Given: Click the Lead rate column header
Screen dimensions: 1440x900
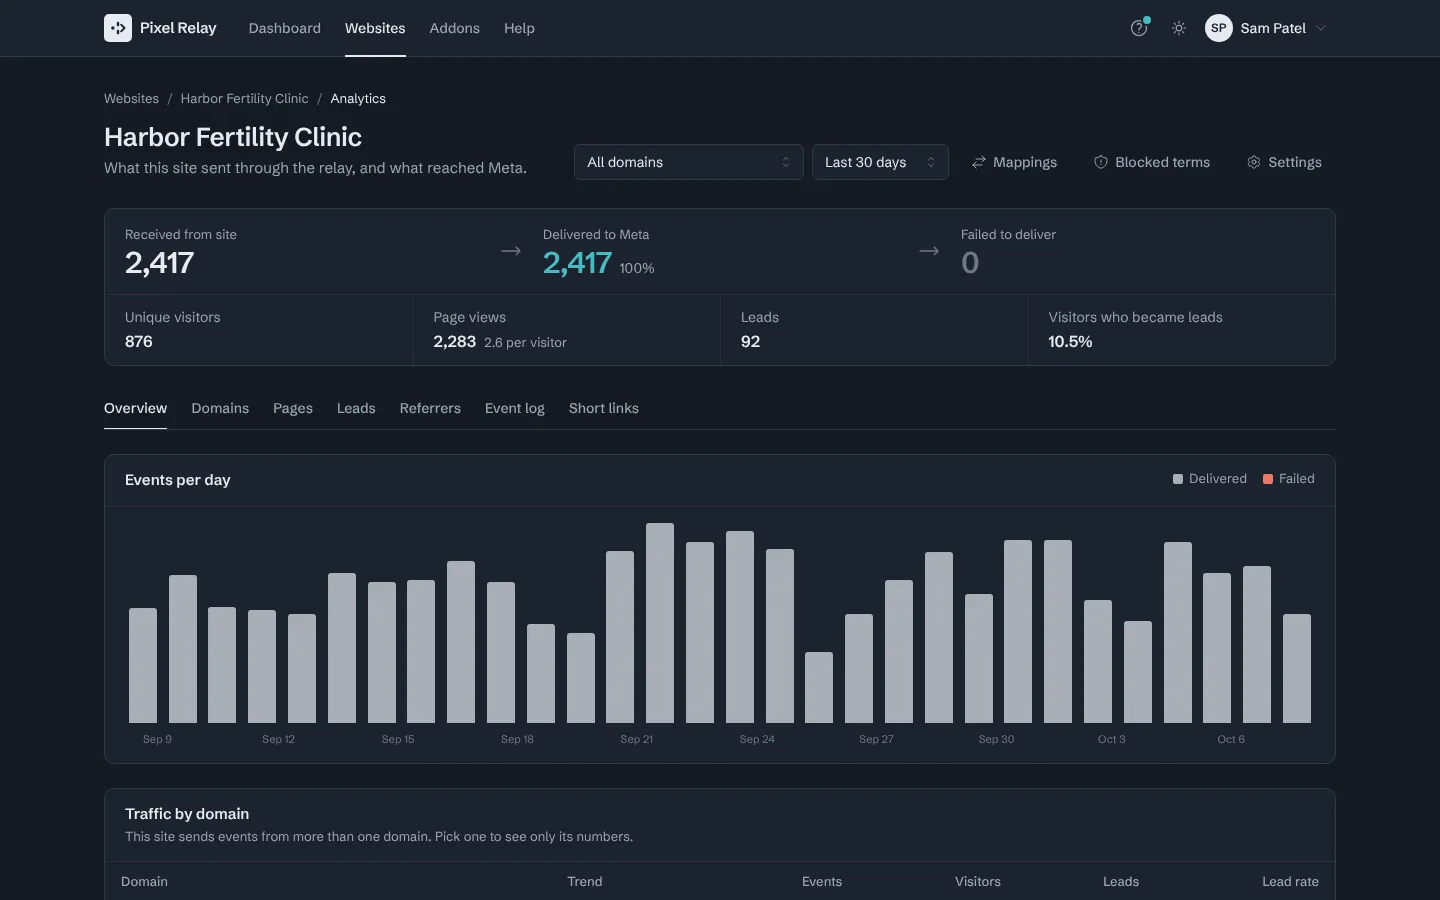Looking at the screenshot, I should (1290, 881).
